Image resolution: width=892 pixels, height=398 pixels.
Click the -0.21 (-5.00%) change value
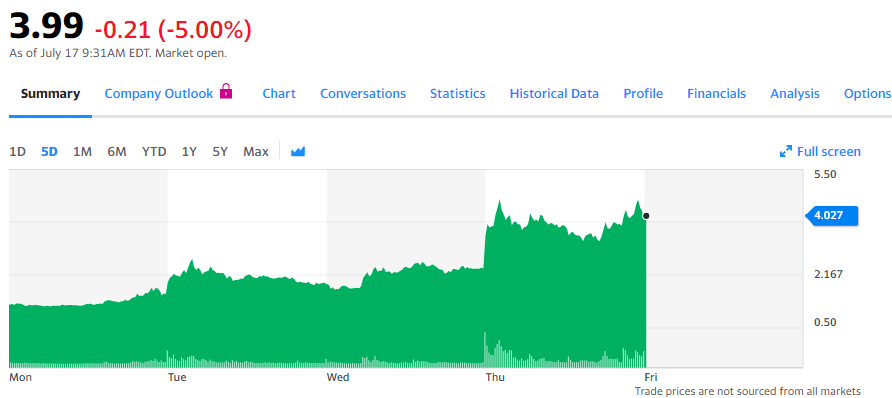click(x=173, y=30)
